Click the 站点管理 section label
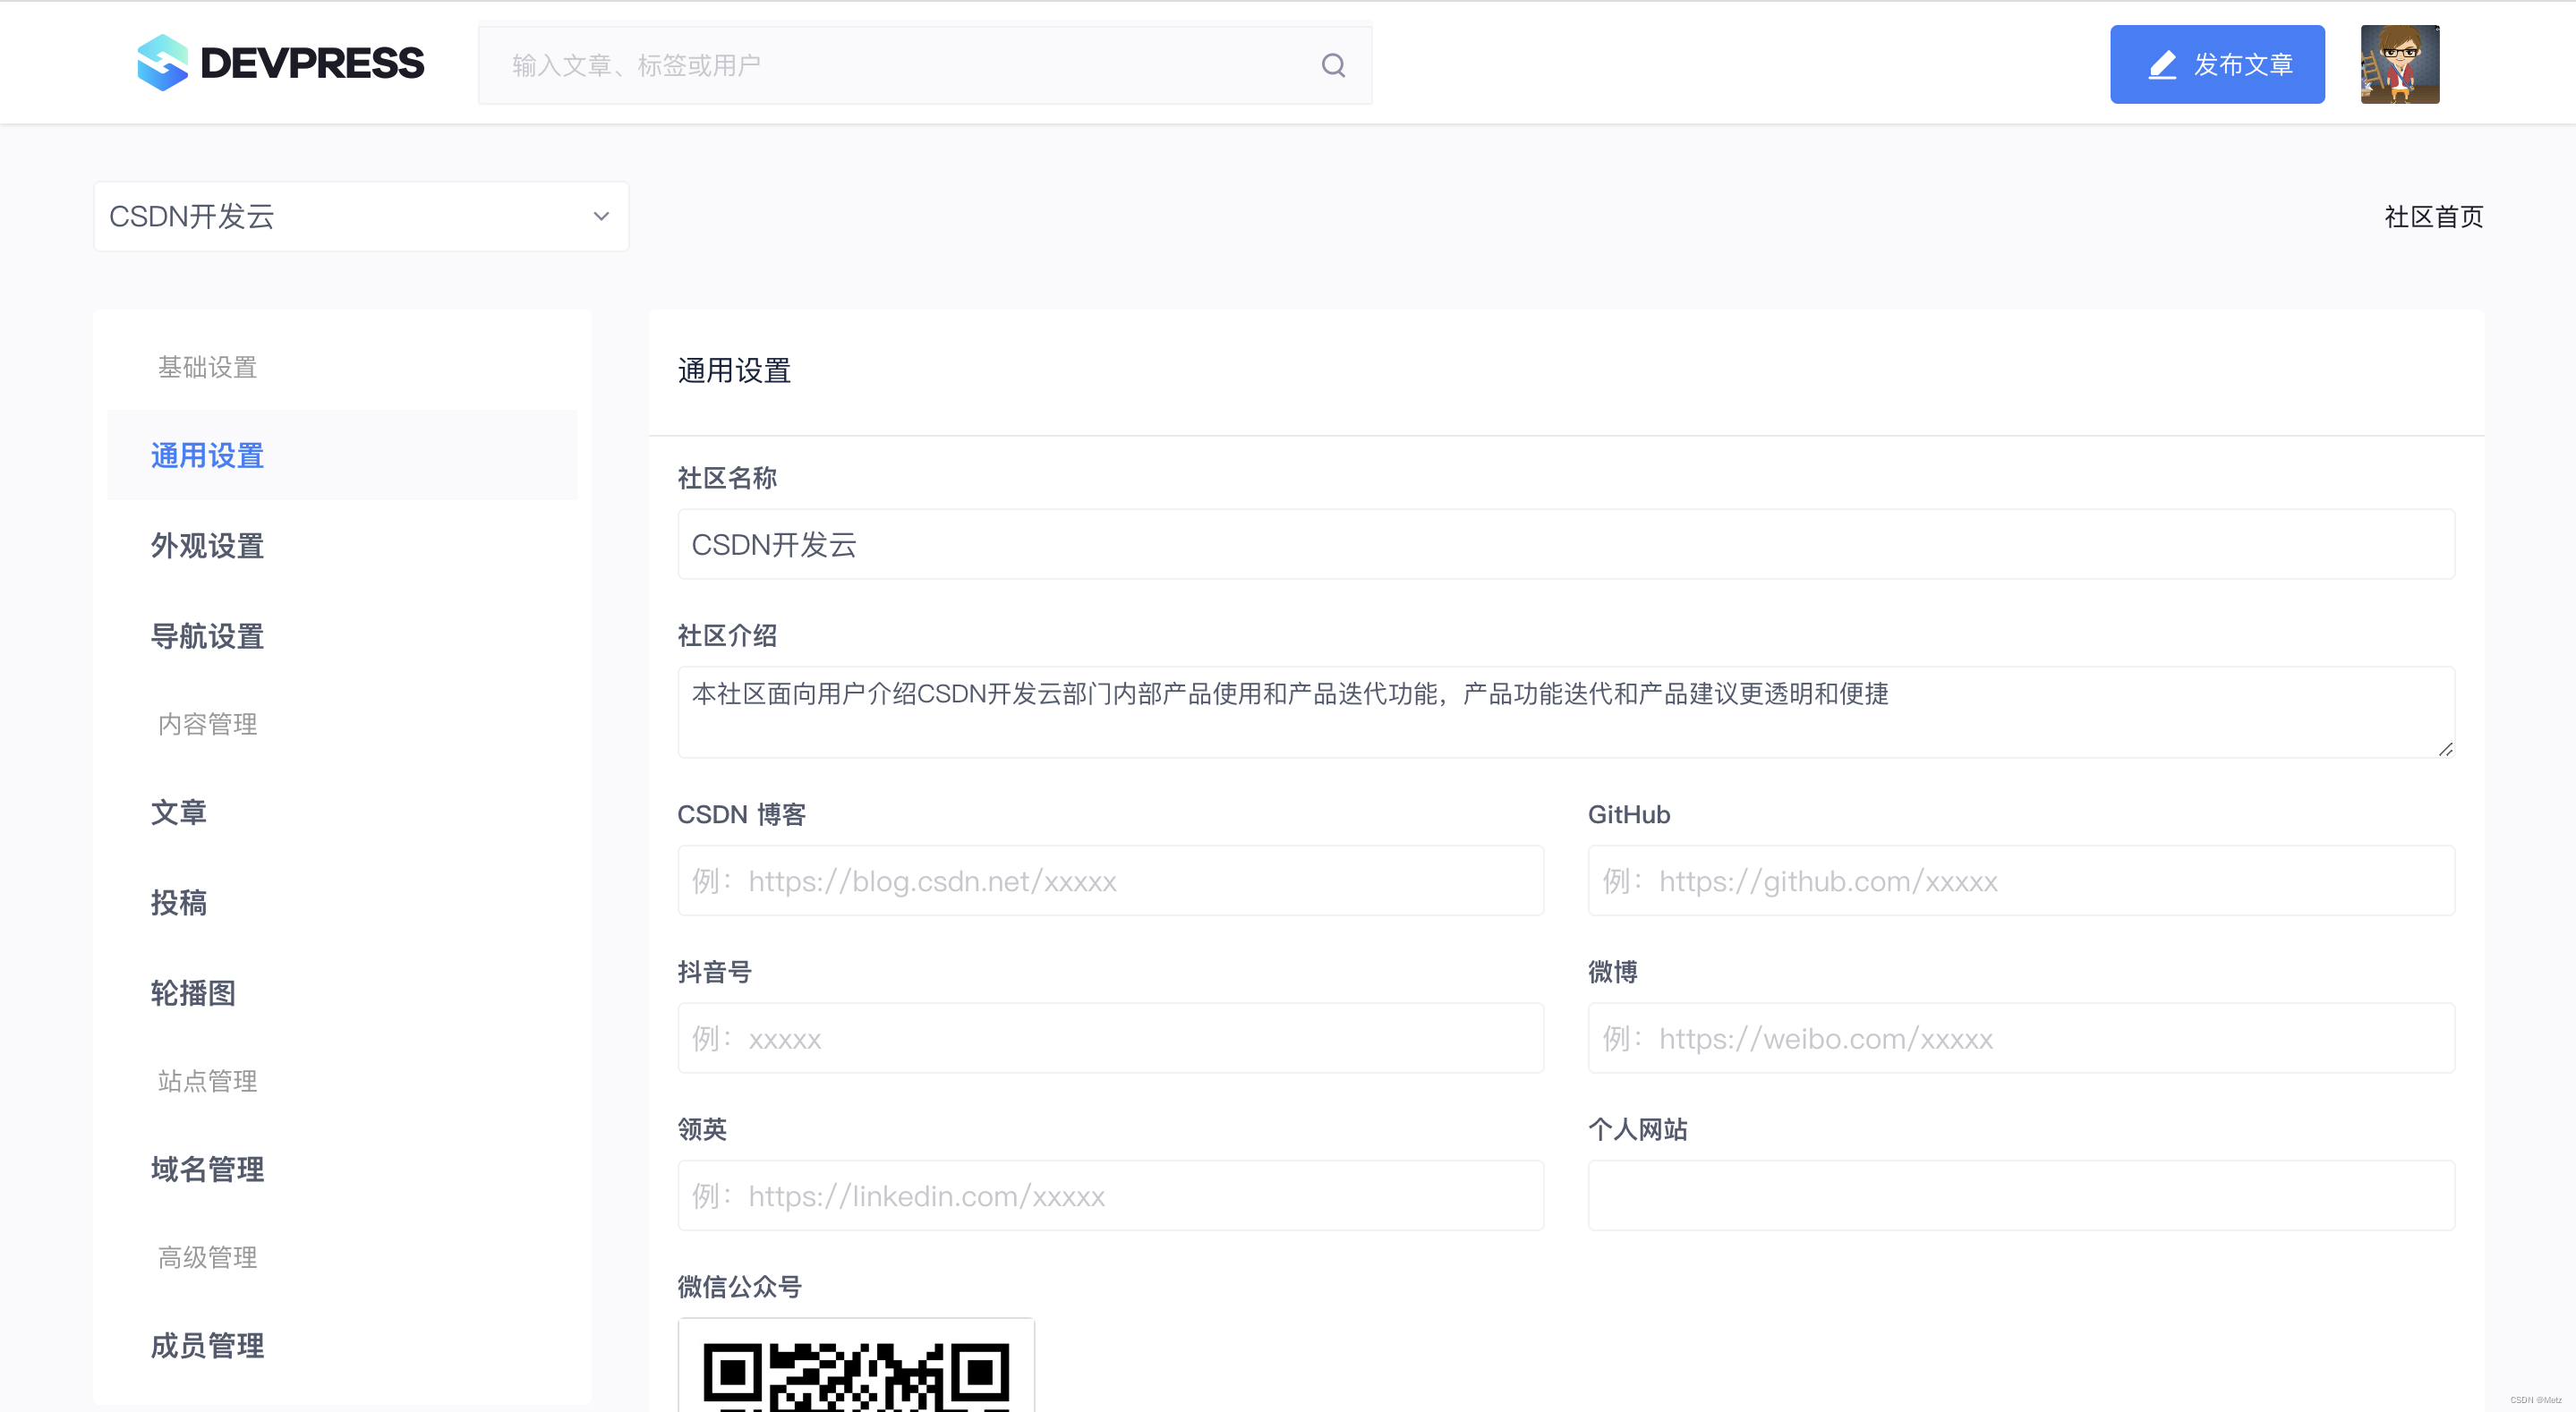Screen dimensions: 2576x1412 (208, 1081)
